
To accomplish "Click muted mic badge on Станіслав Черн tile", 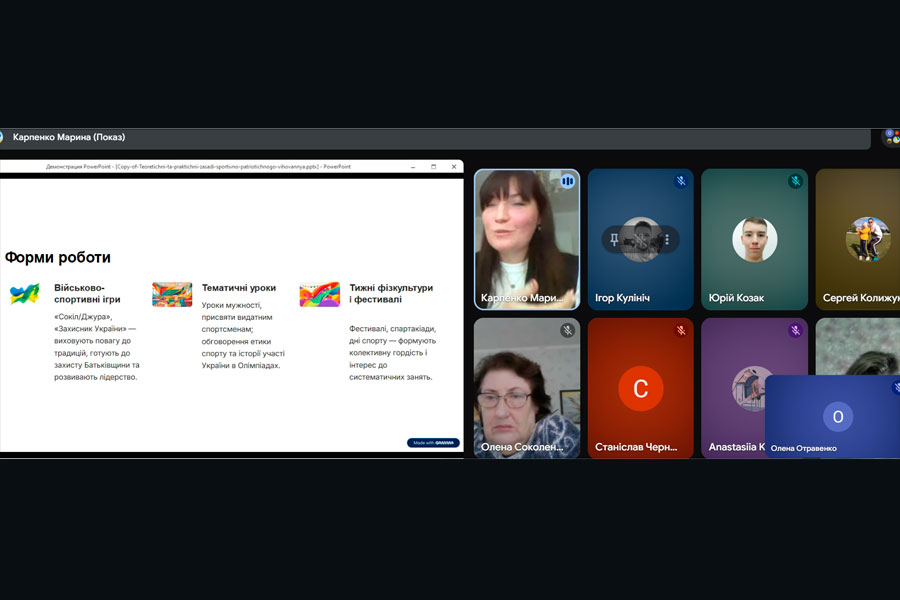I will tap(681, 330).
